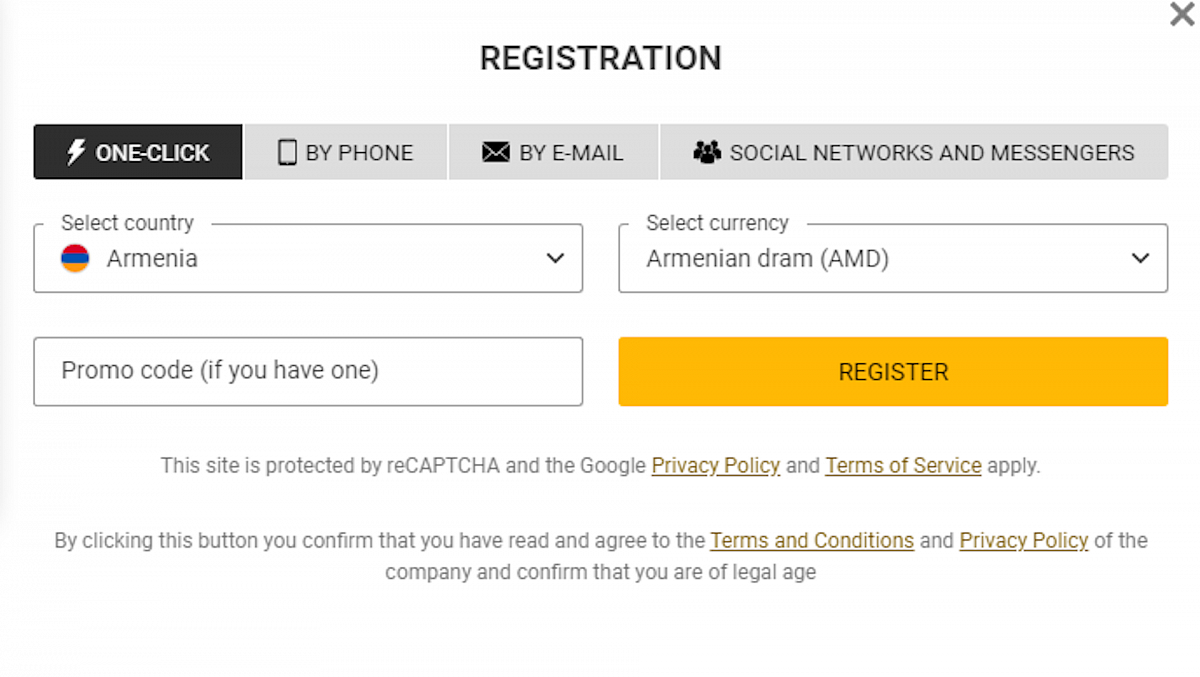
Task: Click the people group icon for social networks
Action: pyautogui.click(x=707, y=152)
